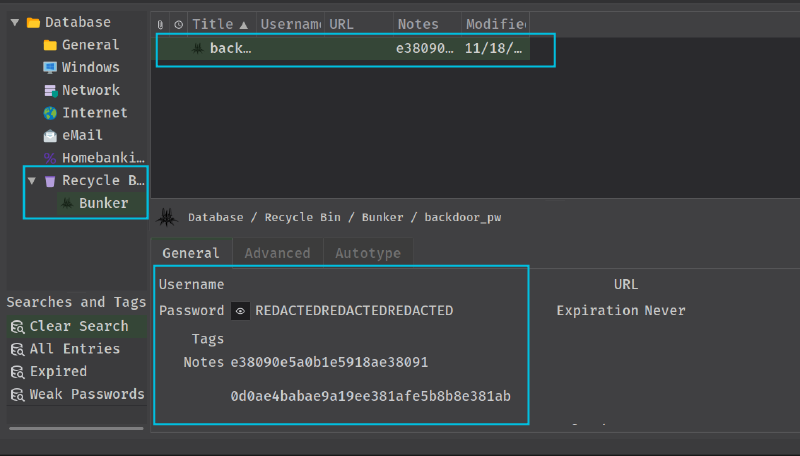The image size is (800, 456).
Task: Click the Bunker group icon
Action: click(67, 203)
